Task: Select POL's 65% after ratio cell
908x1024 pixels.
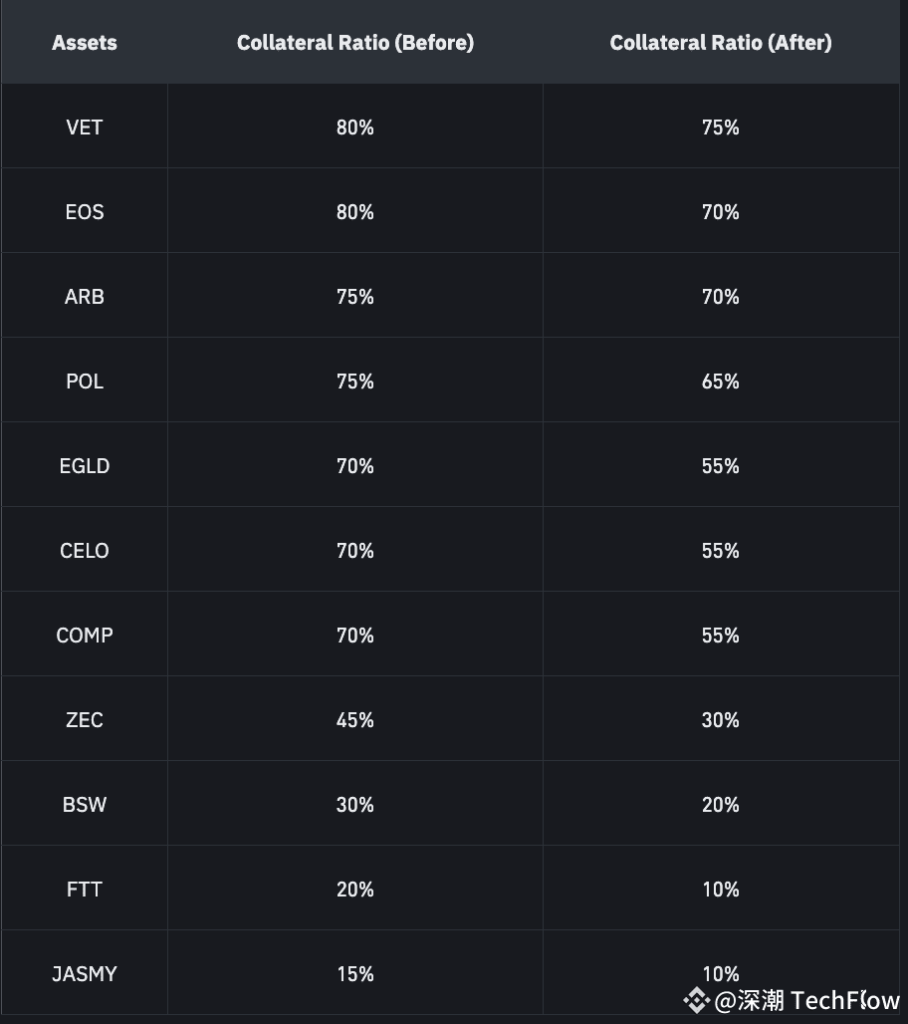Action: point(720,381)
